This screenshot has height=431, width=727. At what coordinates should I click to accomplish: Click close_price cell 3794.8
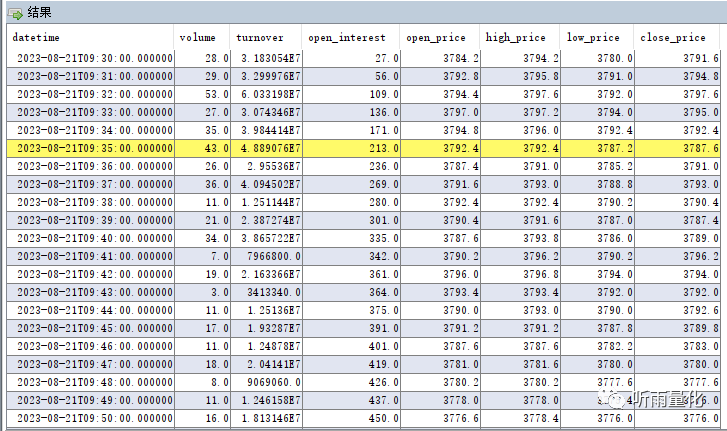677,76
